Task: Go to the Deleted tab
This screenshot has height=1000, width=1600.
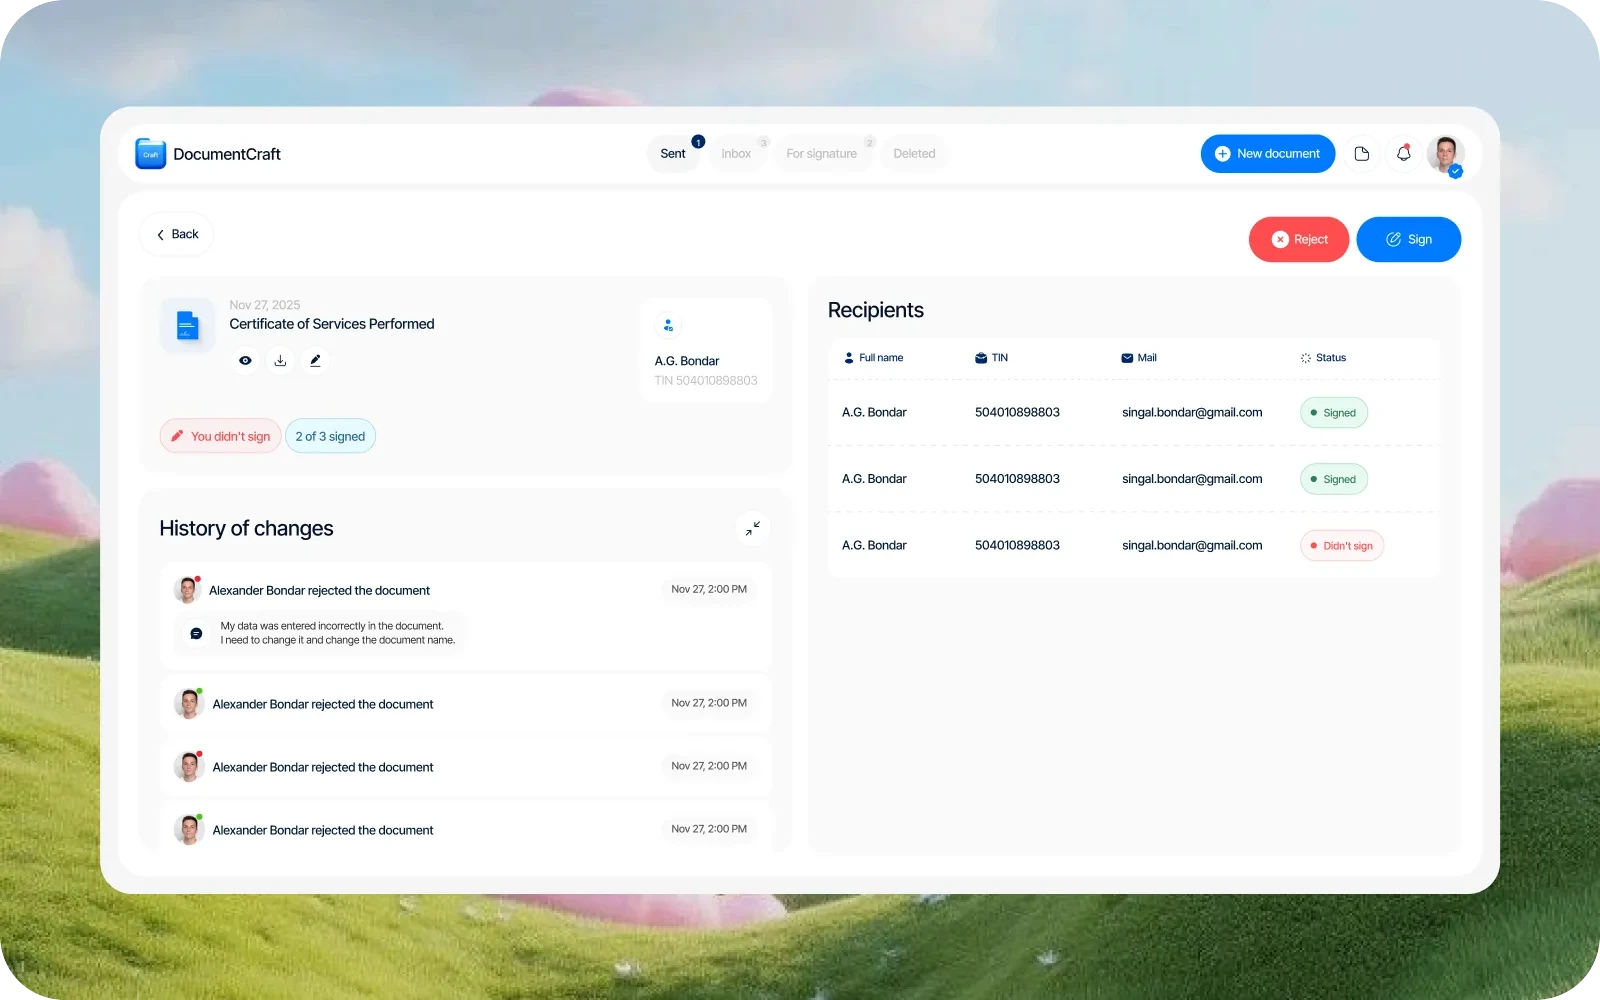Action: pyautogui.click(x=914, y=154)
